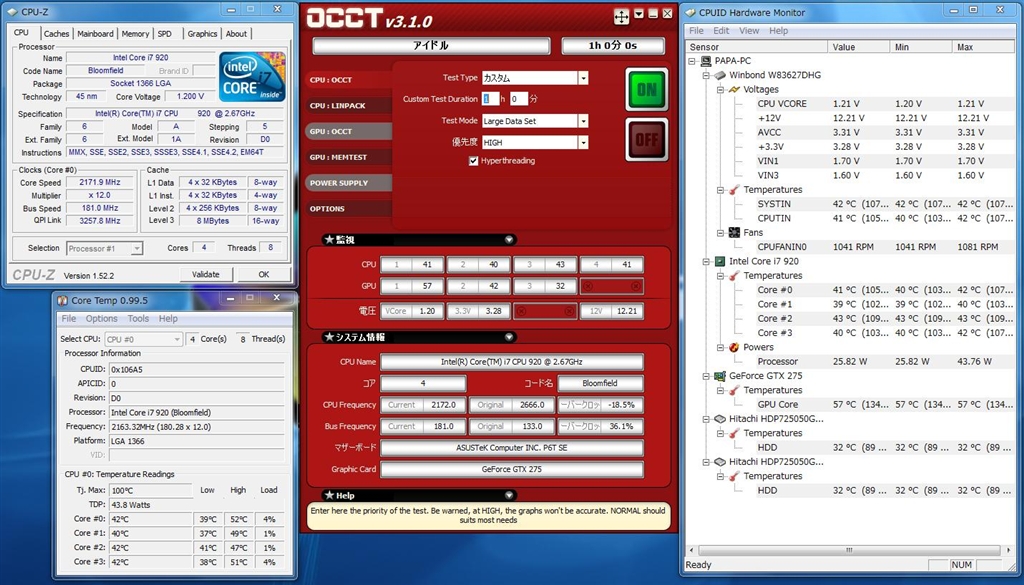Click the Intel Core i7 920 chip icon
Screen dimensions: 1024x585
[719, 261]
